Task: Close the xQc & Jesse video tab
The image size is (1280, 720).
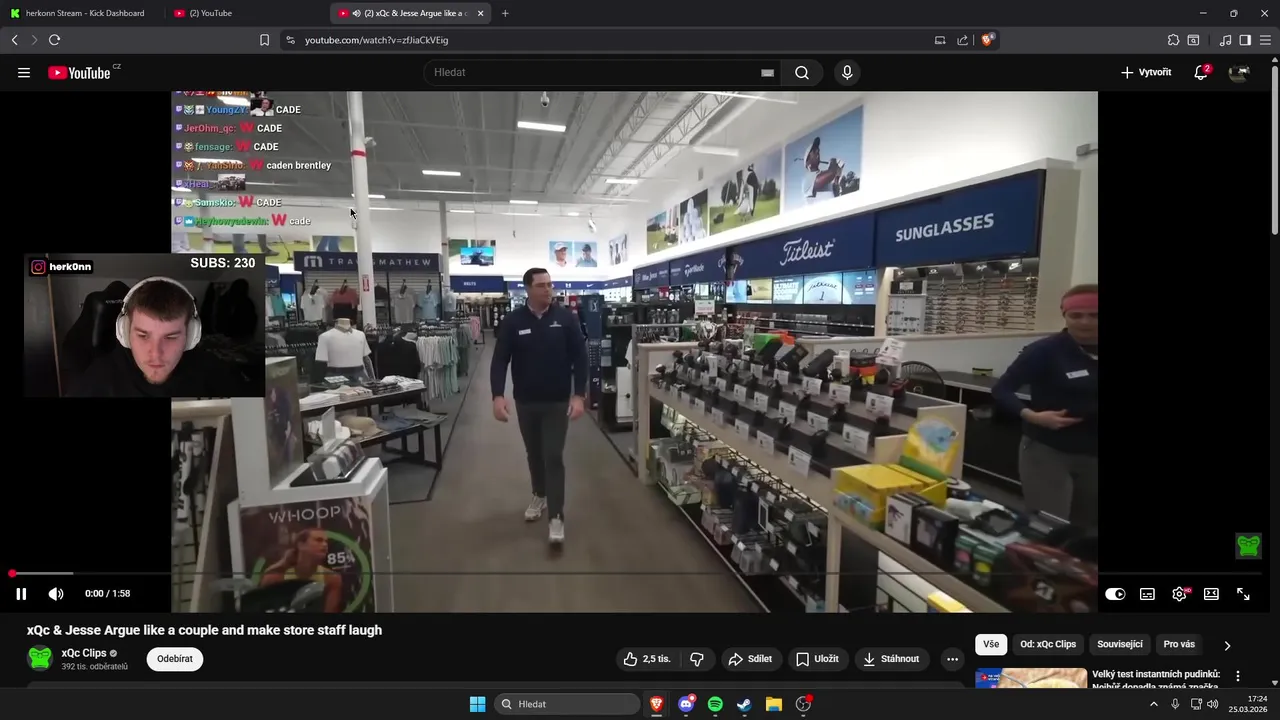Action: [x=481, y=13]
